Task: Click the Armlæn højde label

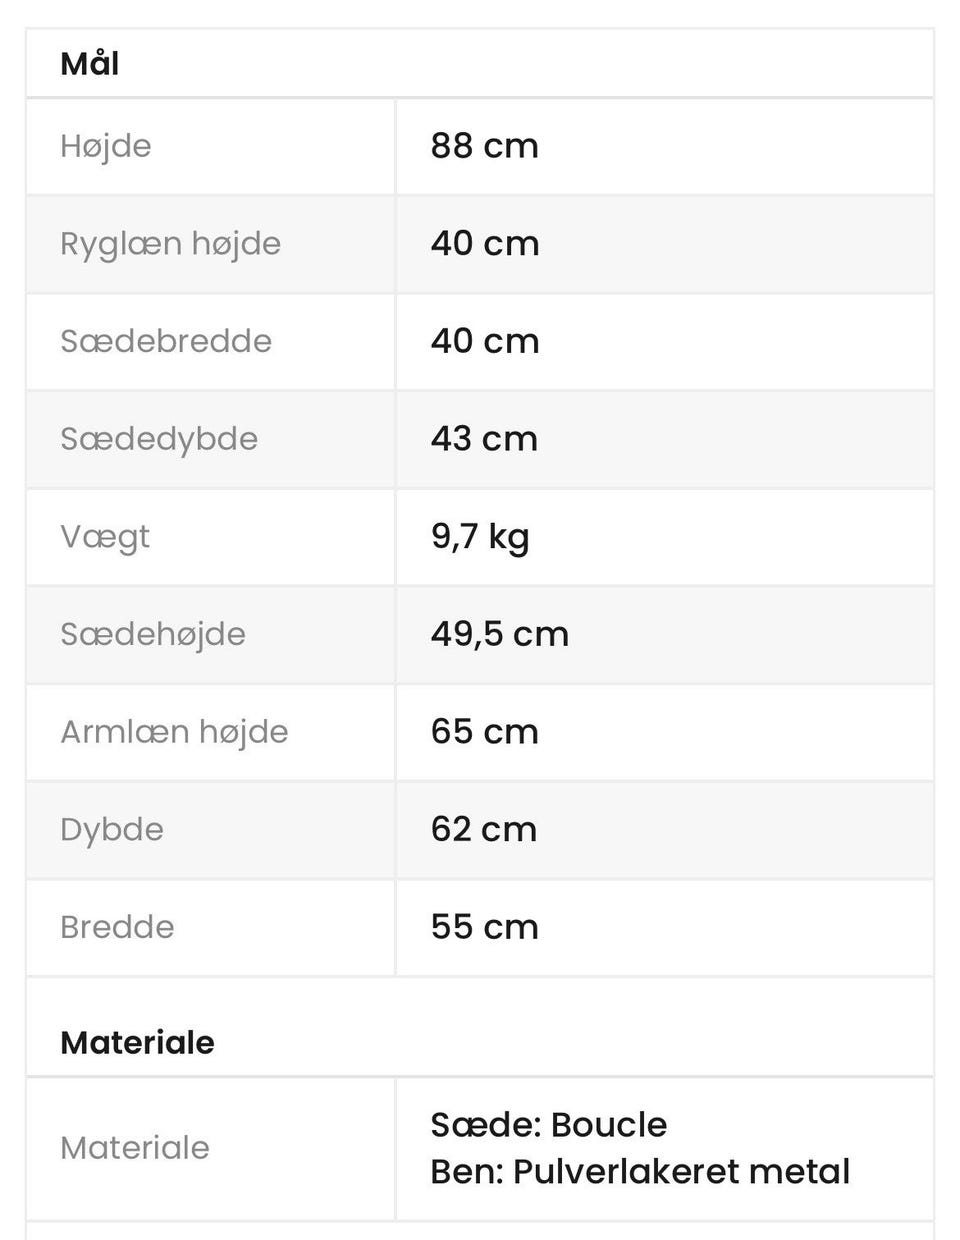Action: click(x=174, y=732)
